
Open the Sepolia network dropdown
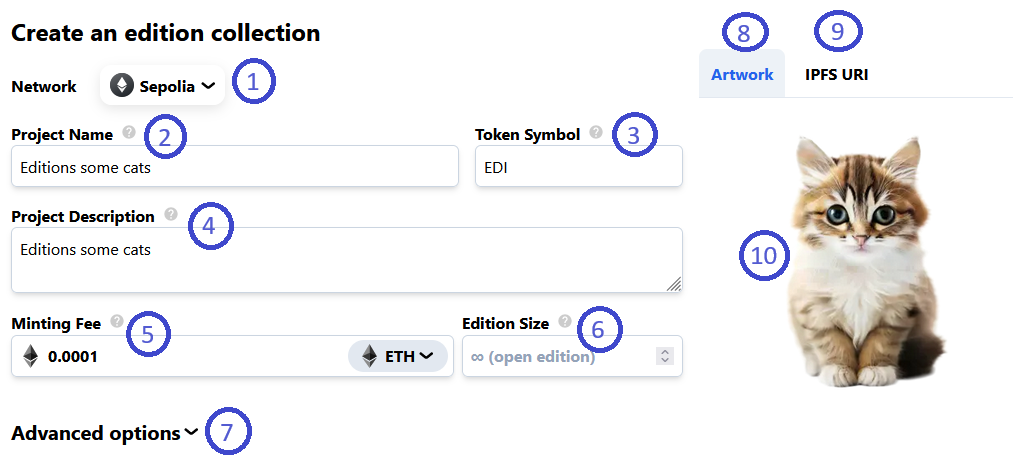(x=163, y=86)
